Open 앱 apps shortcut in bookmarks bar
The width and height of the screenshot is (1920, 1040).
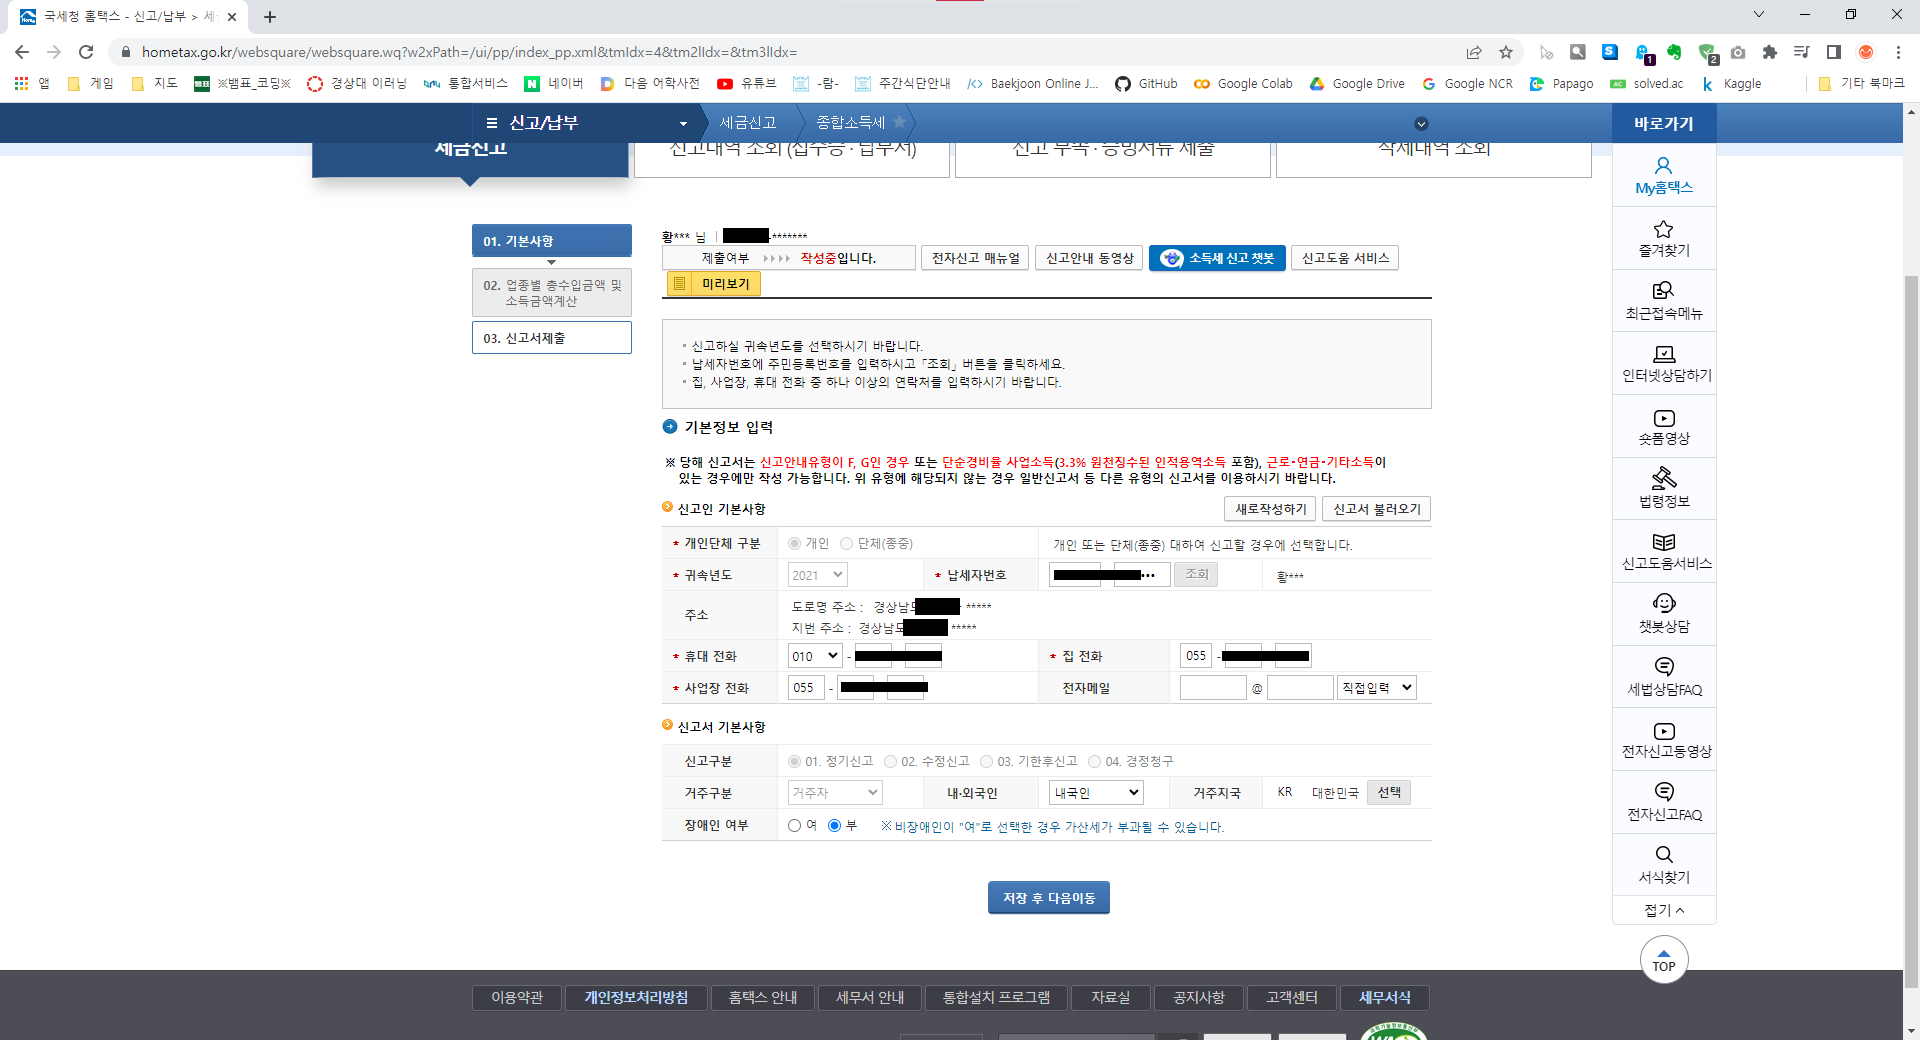(x=32, y=84)
